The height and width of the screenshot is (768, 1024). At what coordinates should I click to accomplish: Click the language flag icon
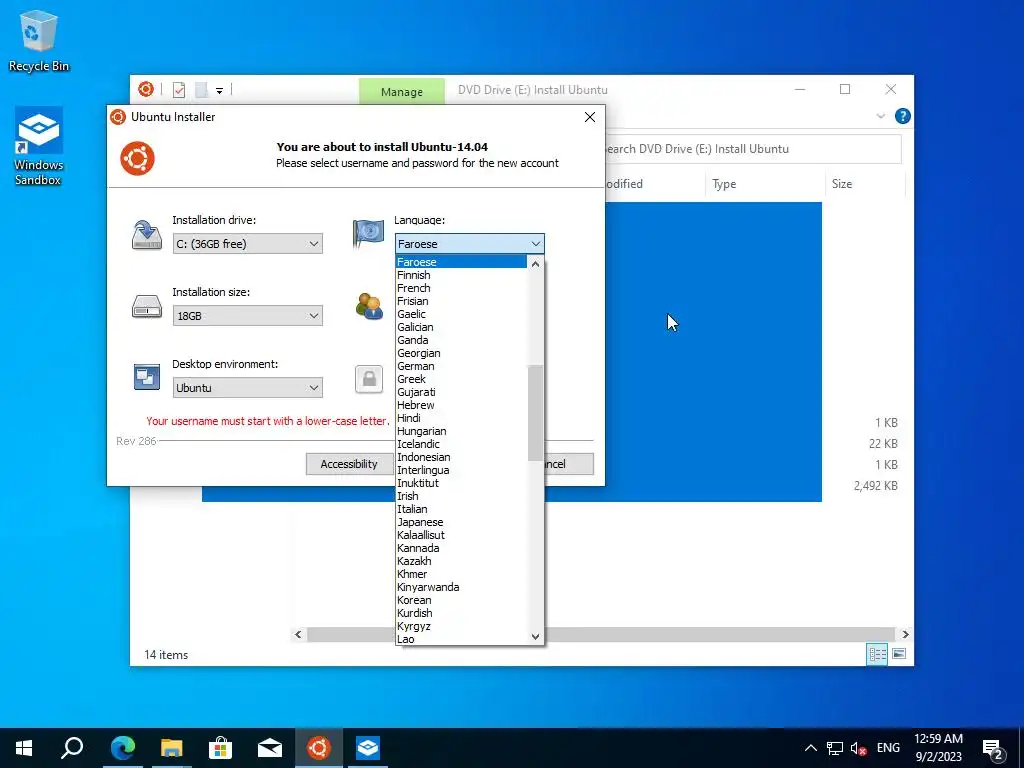click(x=368, y=234)
